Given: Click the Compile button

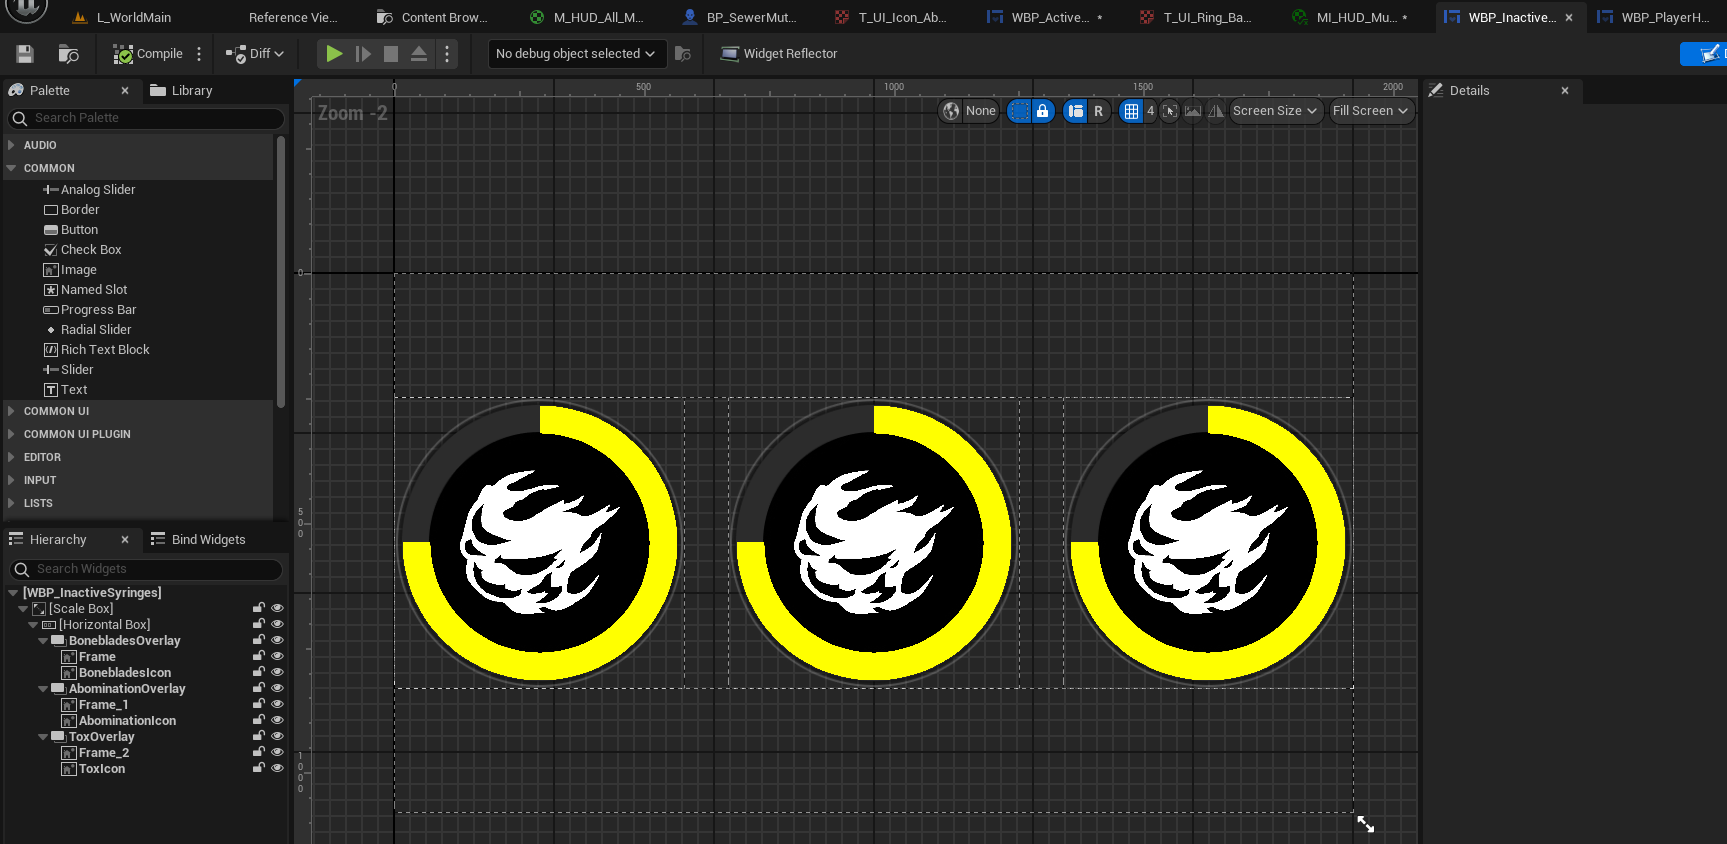Looking at the screenshot, I should (x=148, y=54).
